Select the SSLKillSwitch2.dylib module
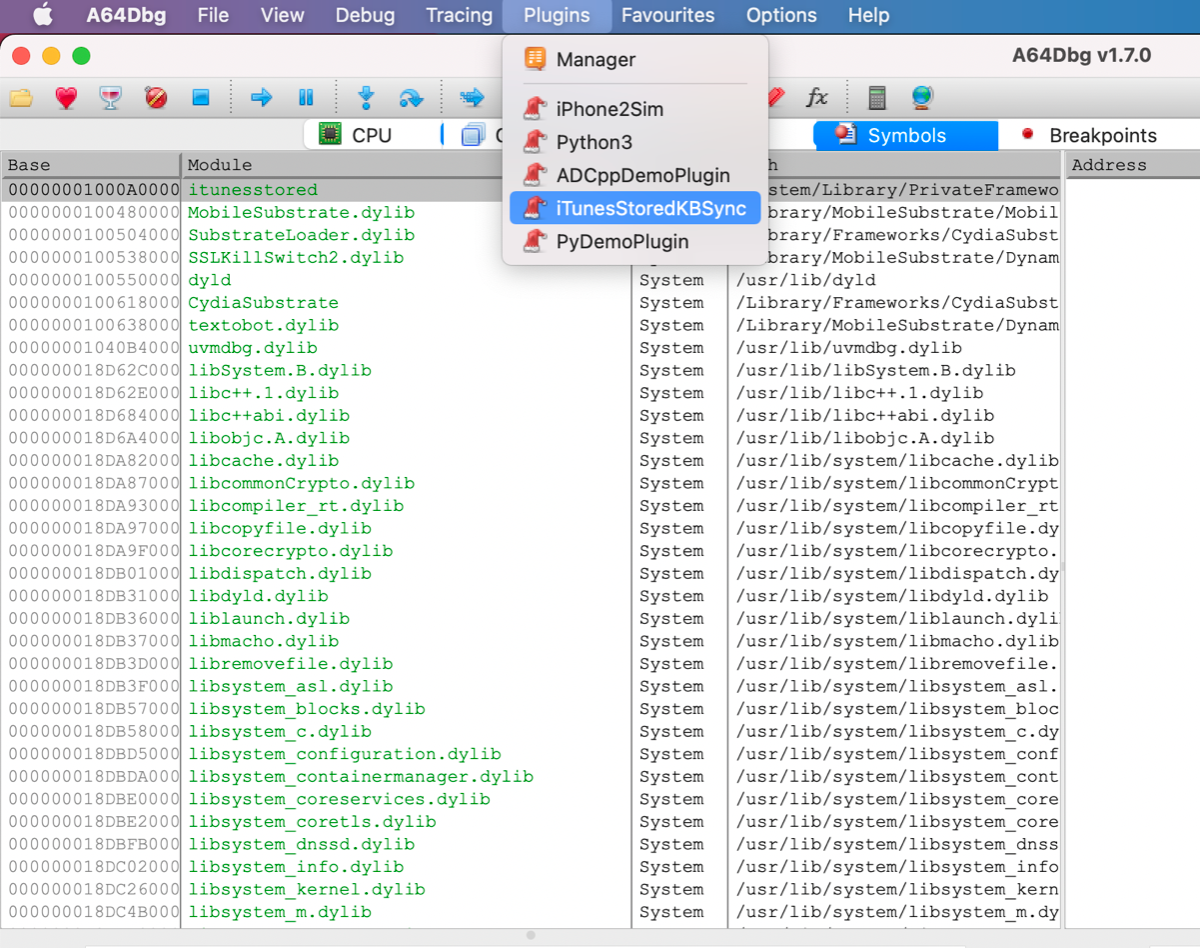The image size is (1200, 948). coord(296,257)
